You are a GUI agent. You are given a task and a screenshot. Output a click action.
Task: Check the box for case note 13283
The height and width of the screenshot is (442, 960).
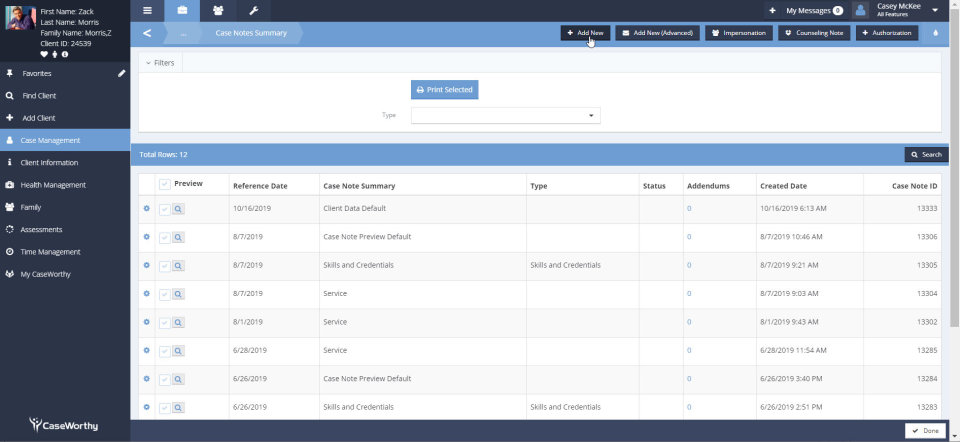[165, 408]
